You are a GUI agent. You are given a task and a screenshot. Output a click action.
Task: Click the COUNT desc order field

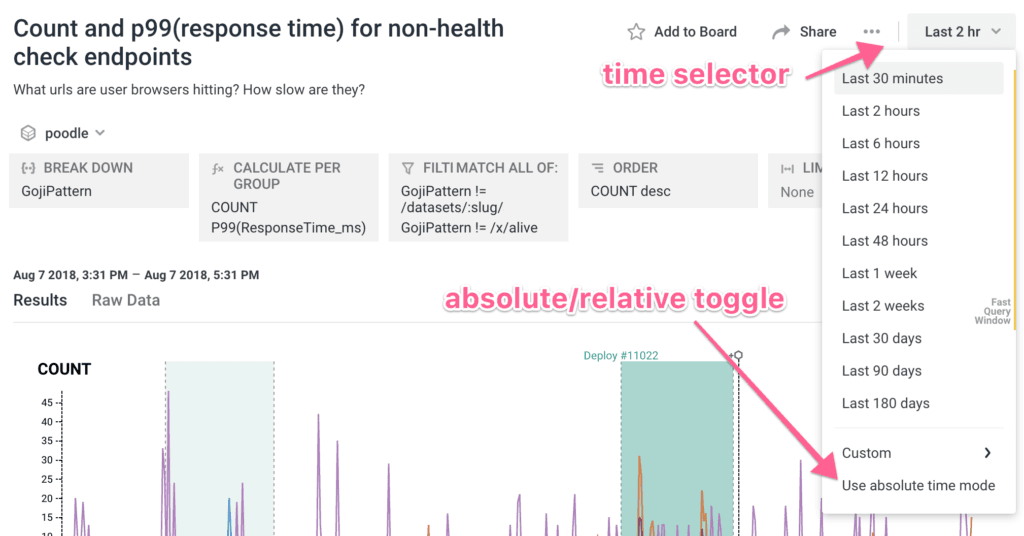(x=630, y=191)
